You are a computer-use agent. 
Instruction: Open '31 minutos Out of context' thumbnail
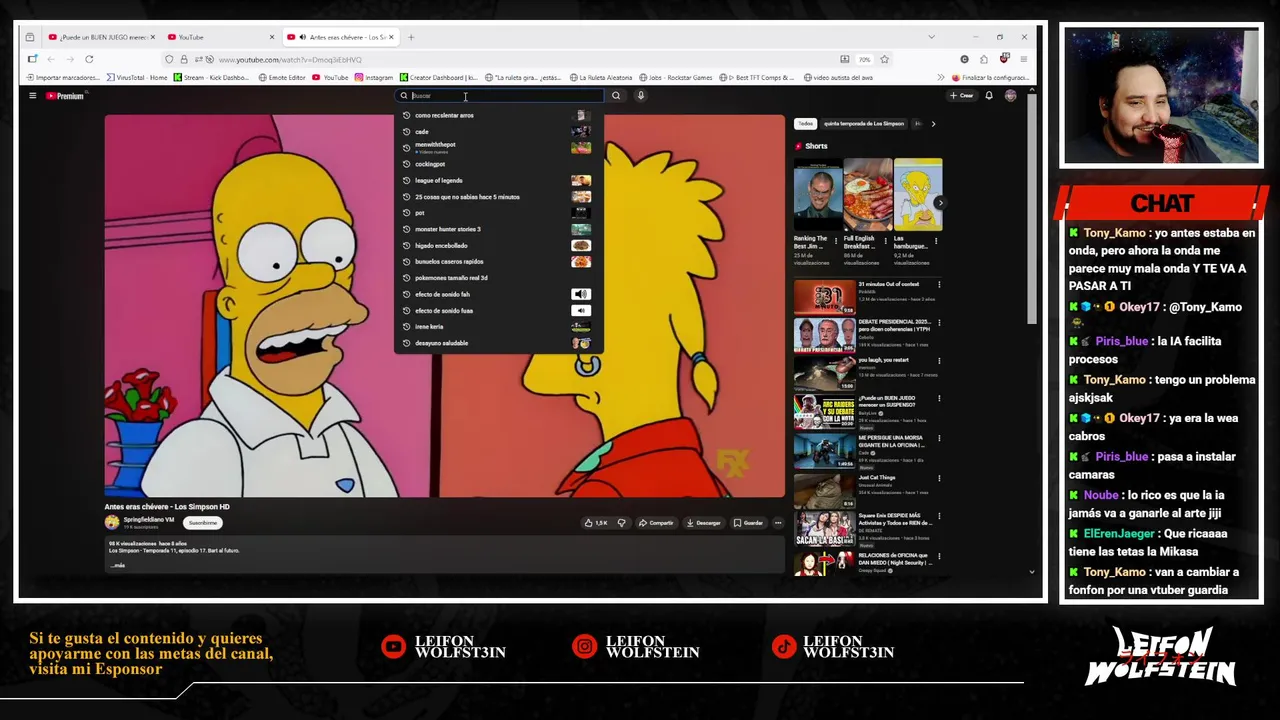[825, 297]
